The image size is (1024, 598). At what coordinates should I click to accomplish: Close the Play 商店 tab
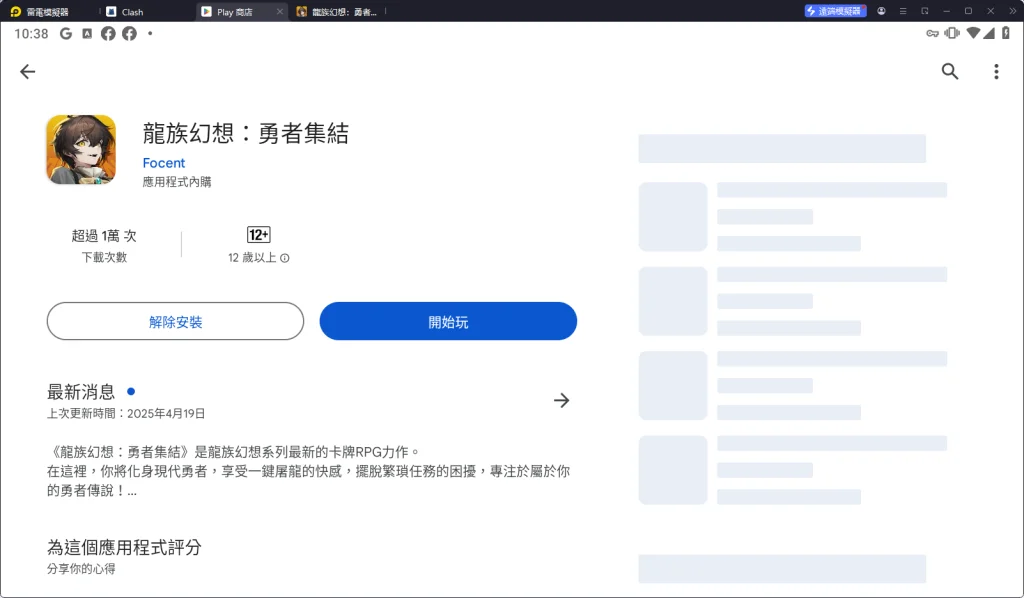[x=280, y=12]
